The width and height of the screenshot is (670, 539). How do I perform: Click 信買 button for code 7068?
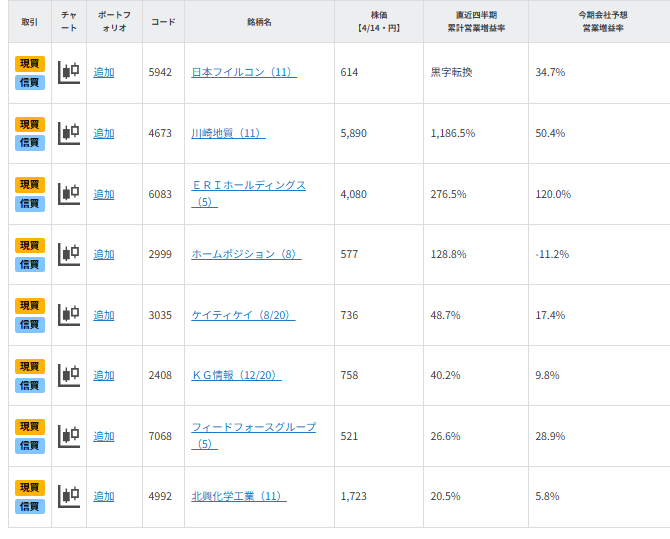click(x=30, y=446)
